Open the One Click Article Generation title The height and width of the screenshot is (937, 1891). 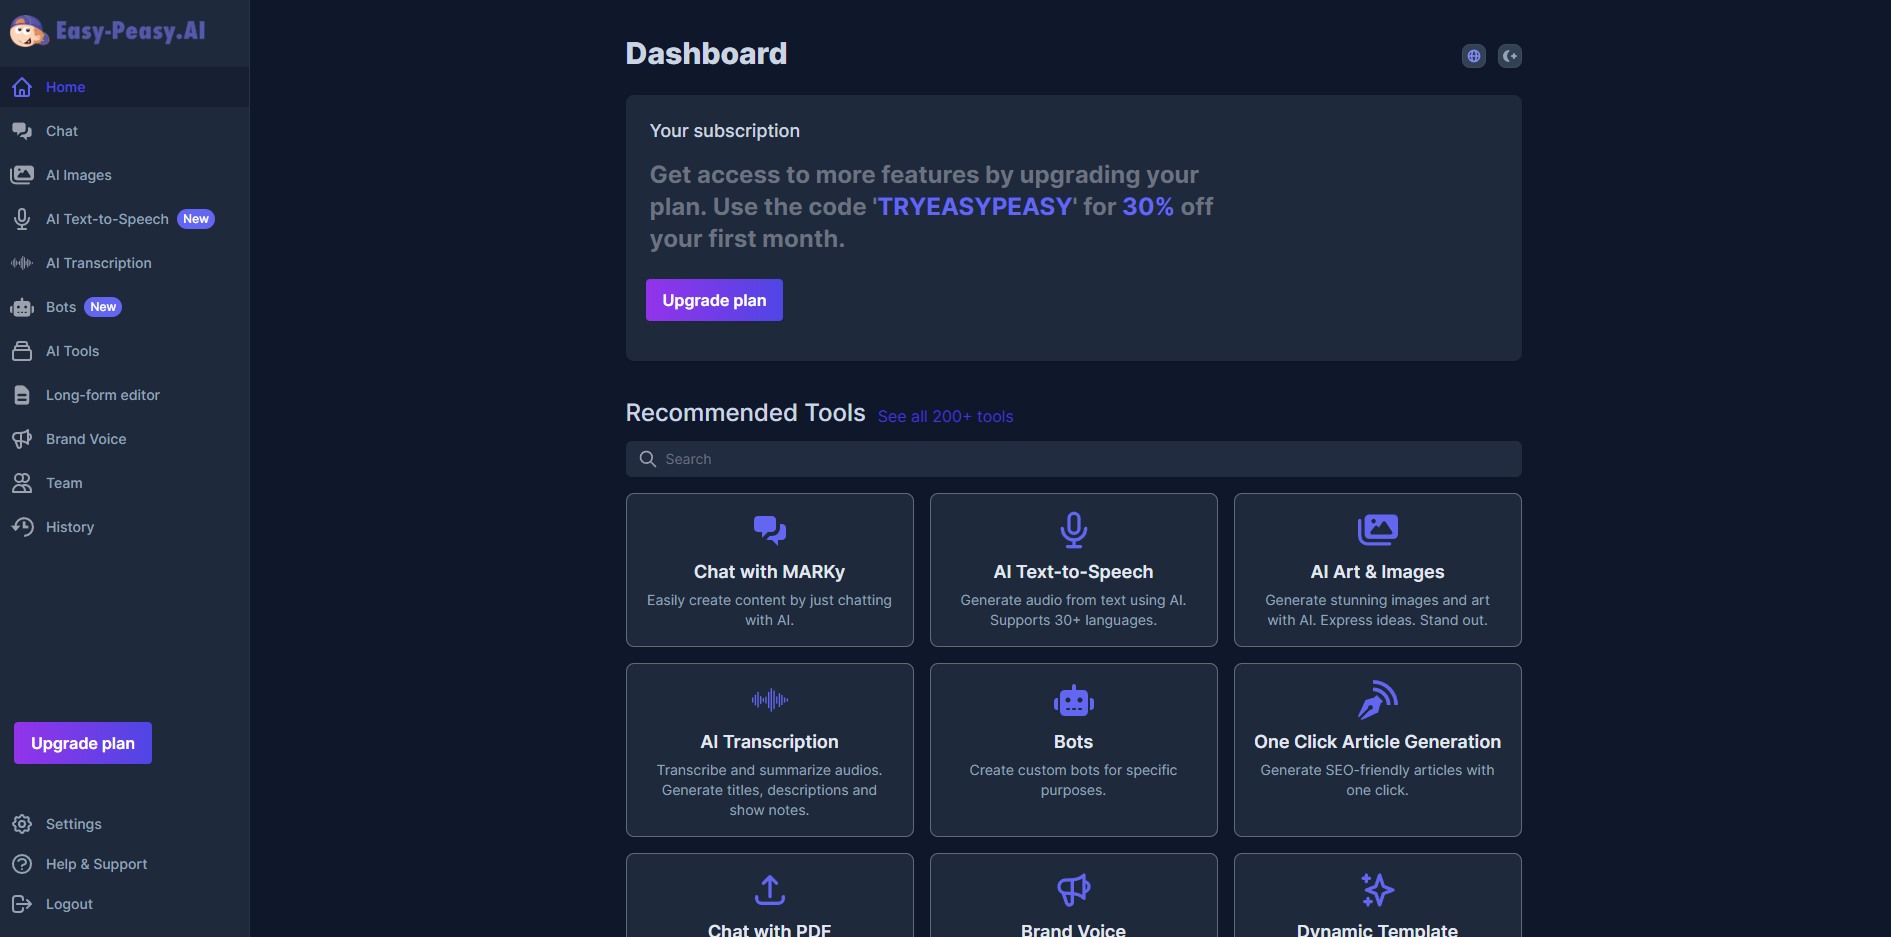1378,742
